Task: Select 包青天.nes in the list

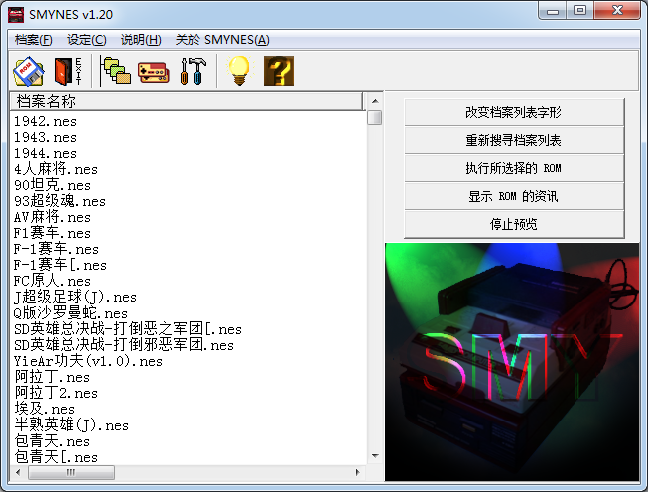Action: pos(52,441)
